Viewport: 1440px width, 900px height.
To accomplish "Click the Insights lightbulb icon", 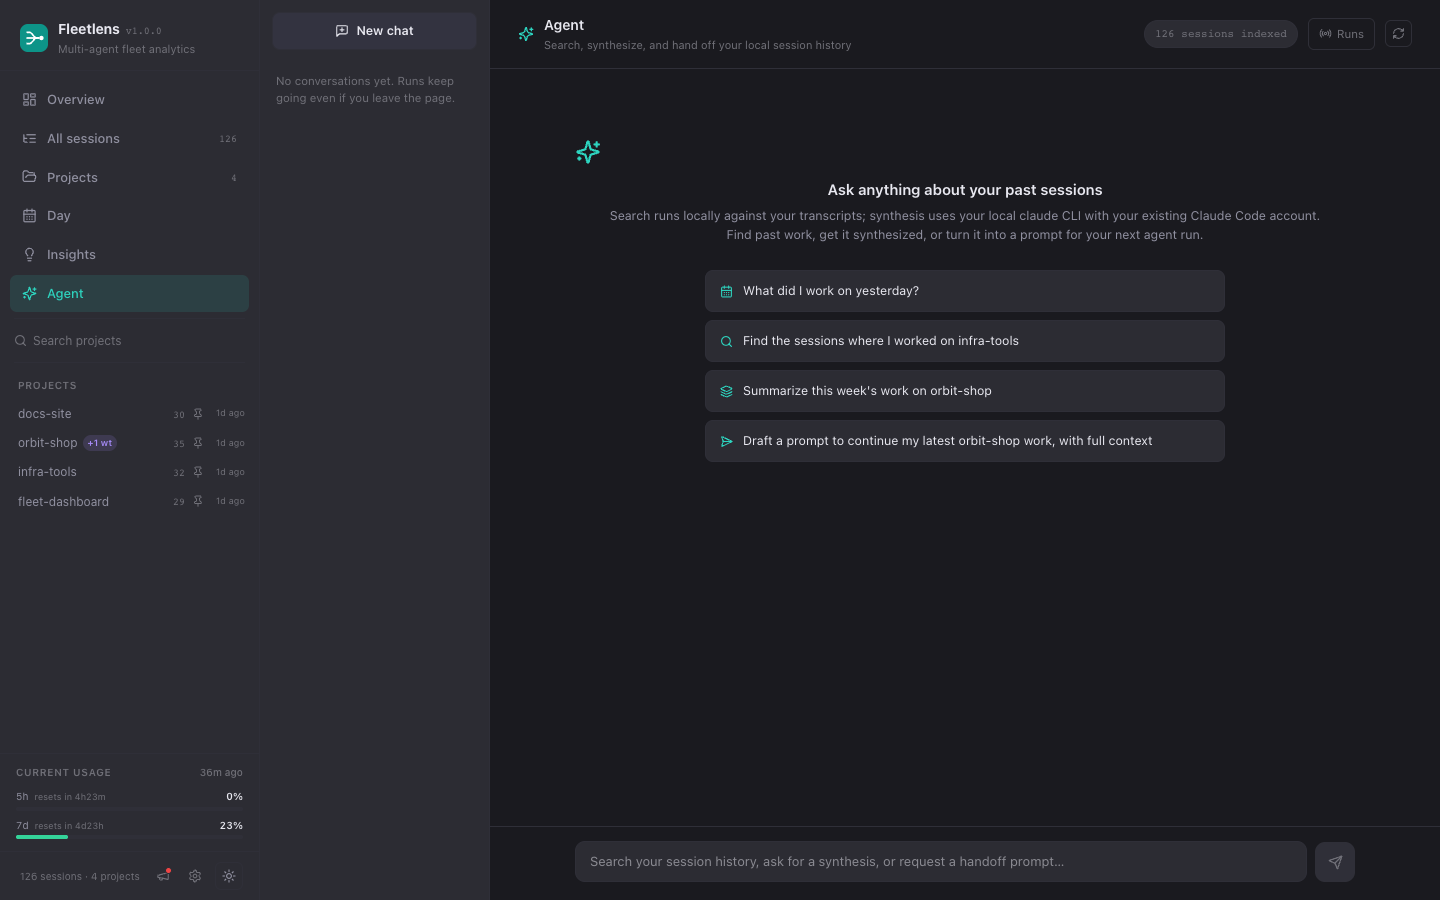I will (x=29, y=254).
